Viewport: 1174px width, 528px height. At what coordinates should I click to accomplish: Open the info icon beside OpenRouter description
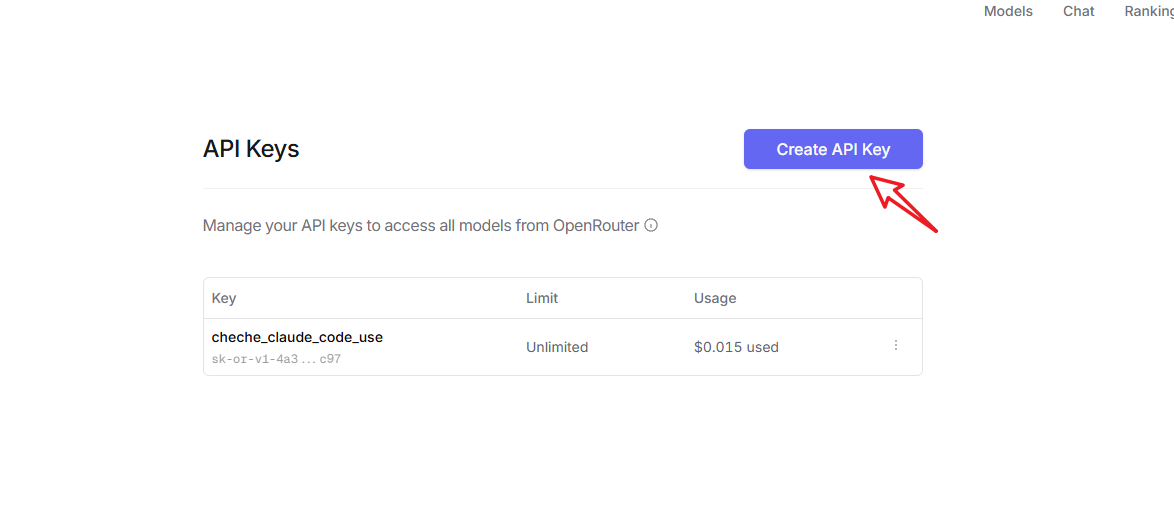pyautogui.click(x=651, y=225)
